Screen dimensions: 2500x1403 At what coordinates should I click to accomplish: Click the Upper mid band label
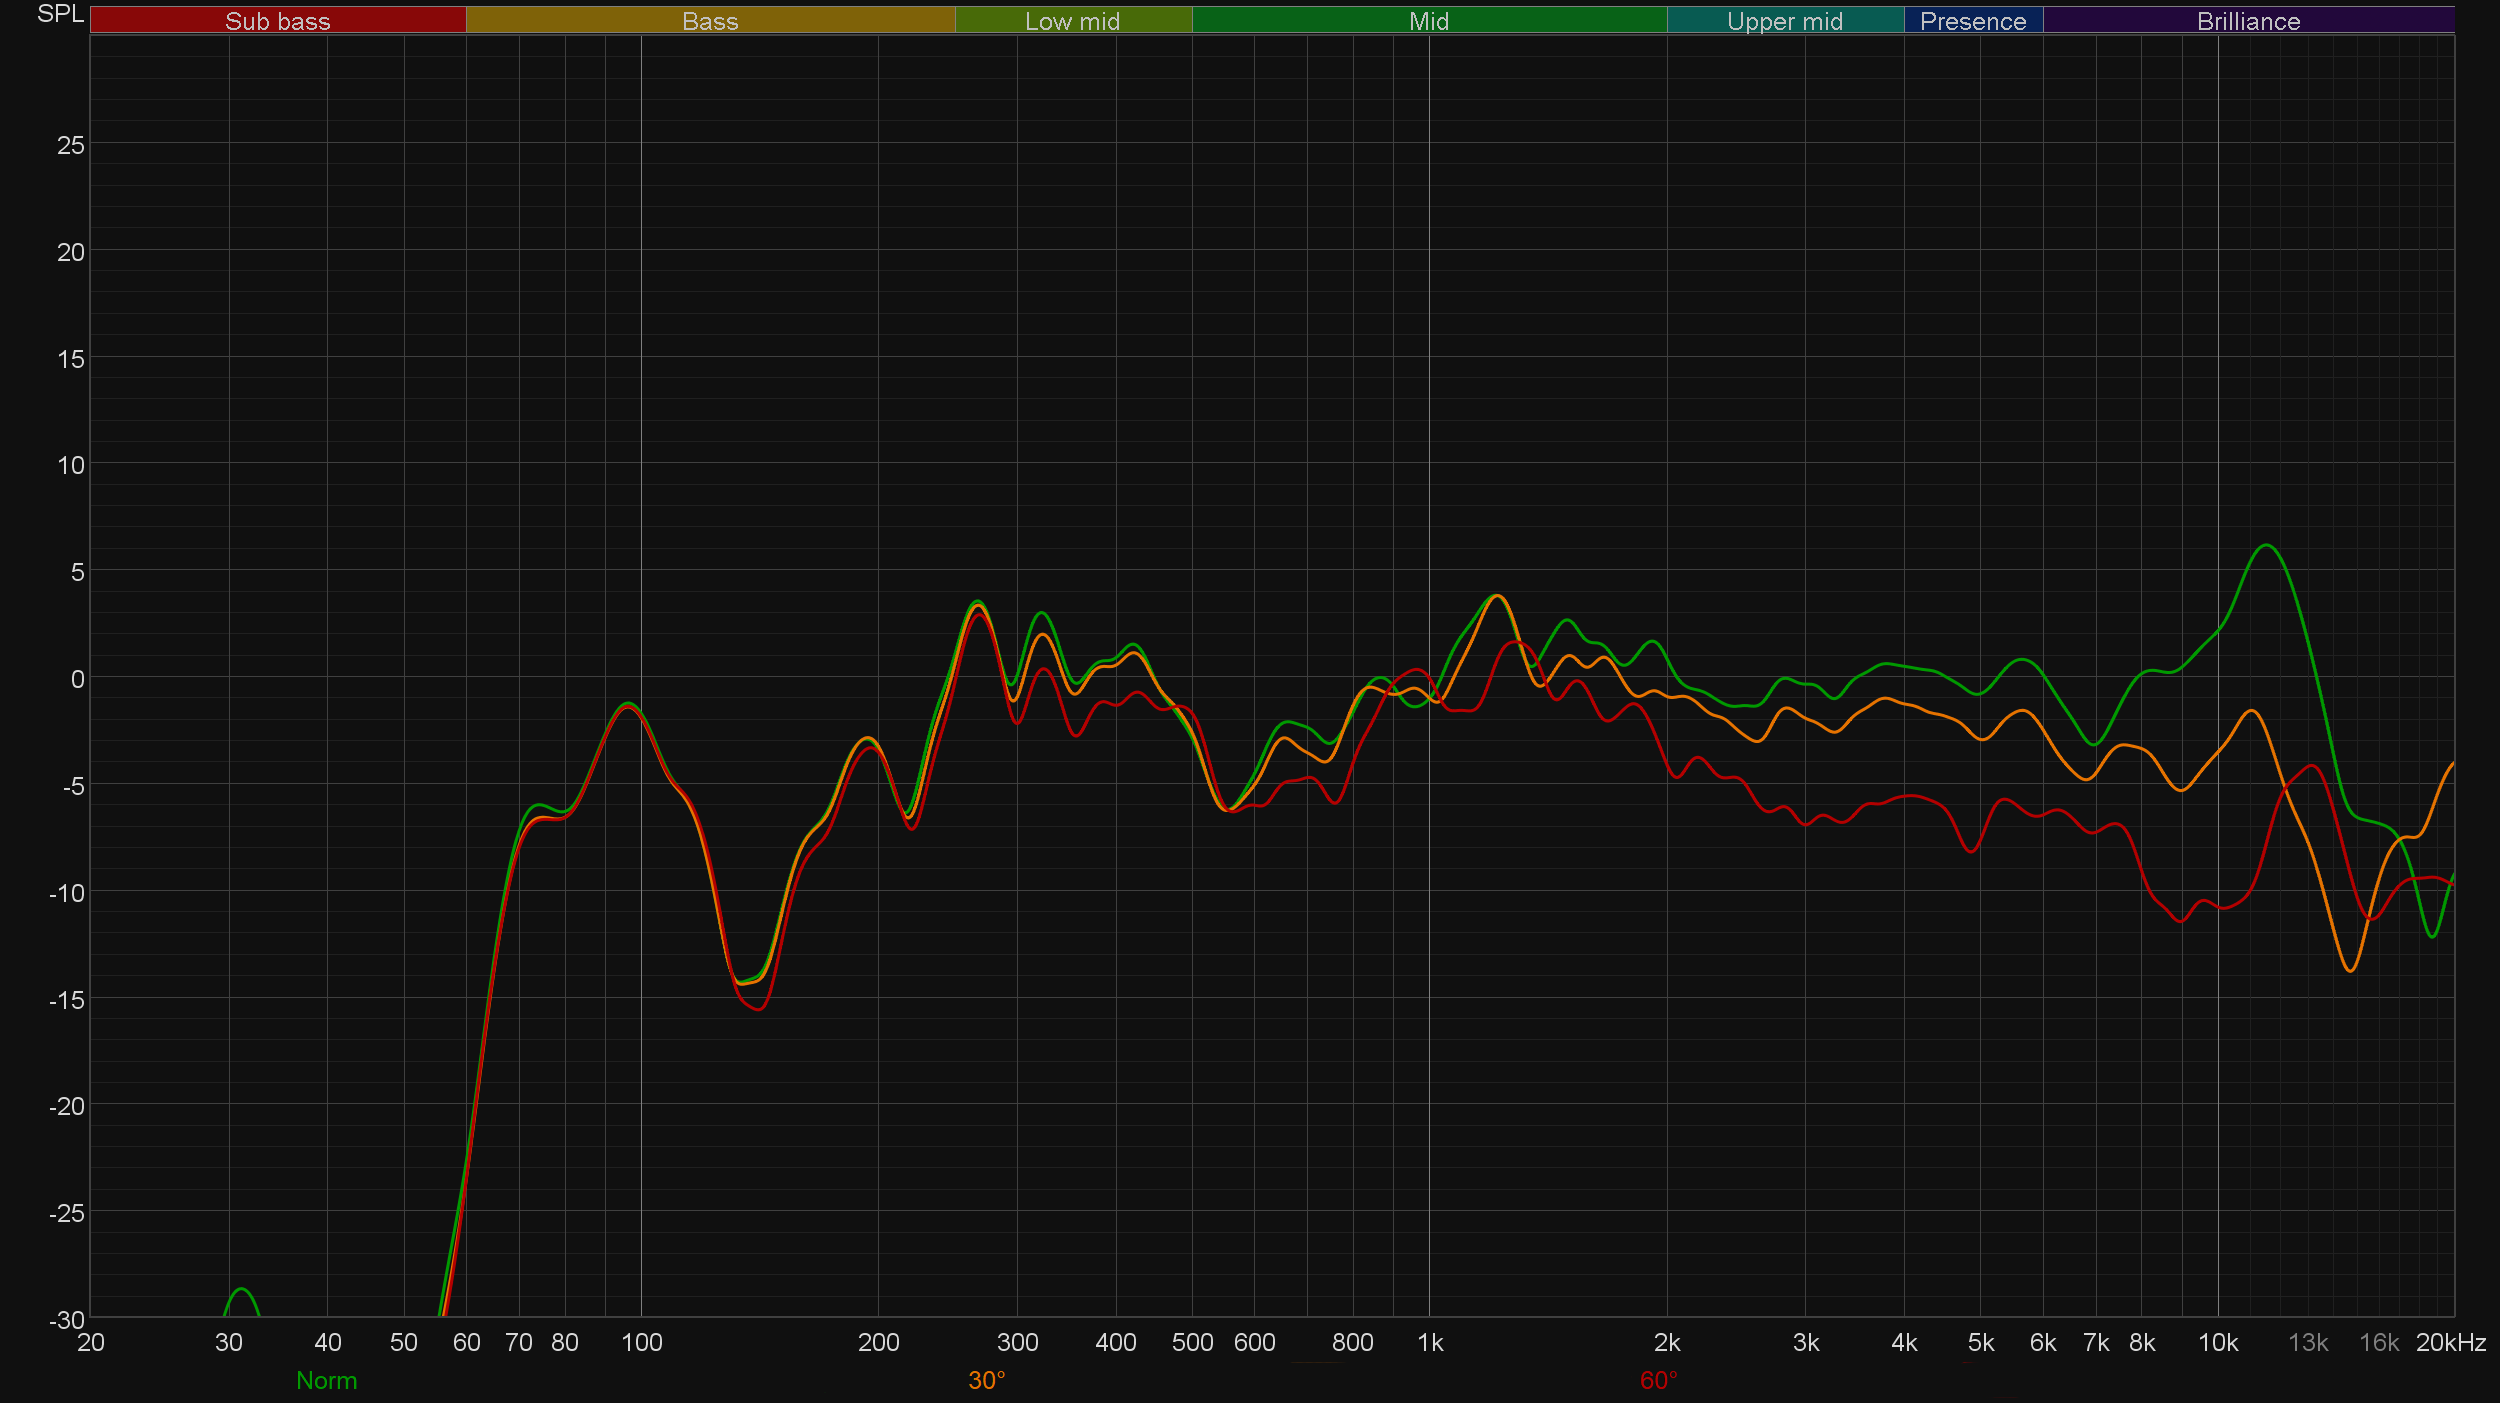(x=1784, y=21)
